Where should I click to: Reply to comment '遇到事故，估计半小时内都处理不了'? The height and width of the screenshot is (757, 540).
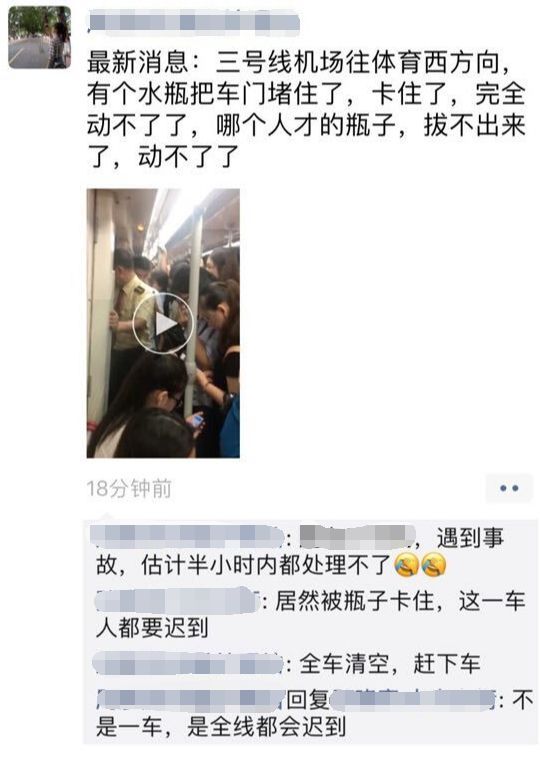(300, 551)
